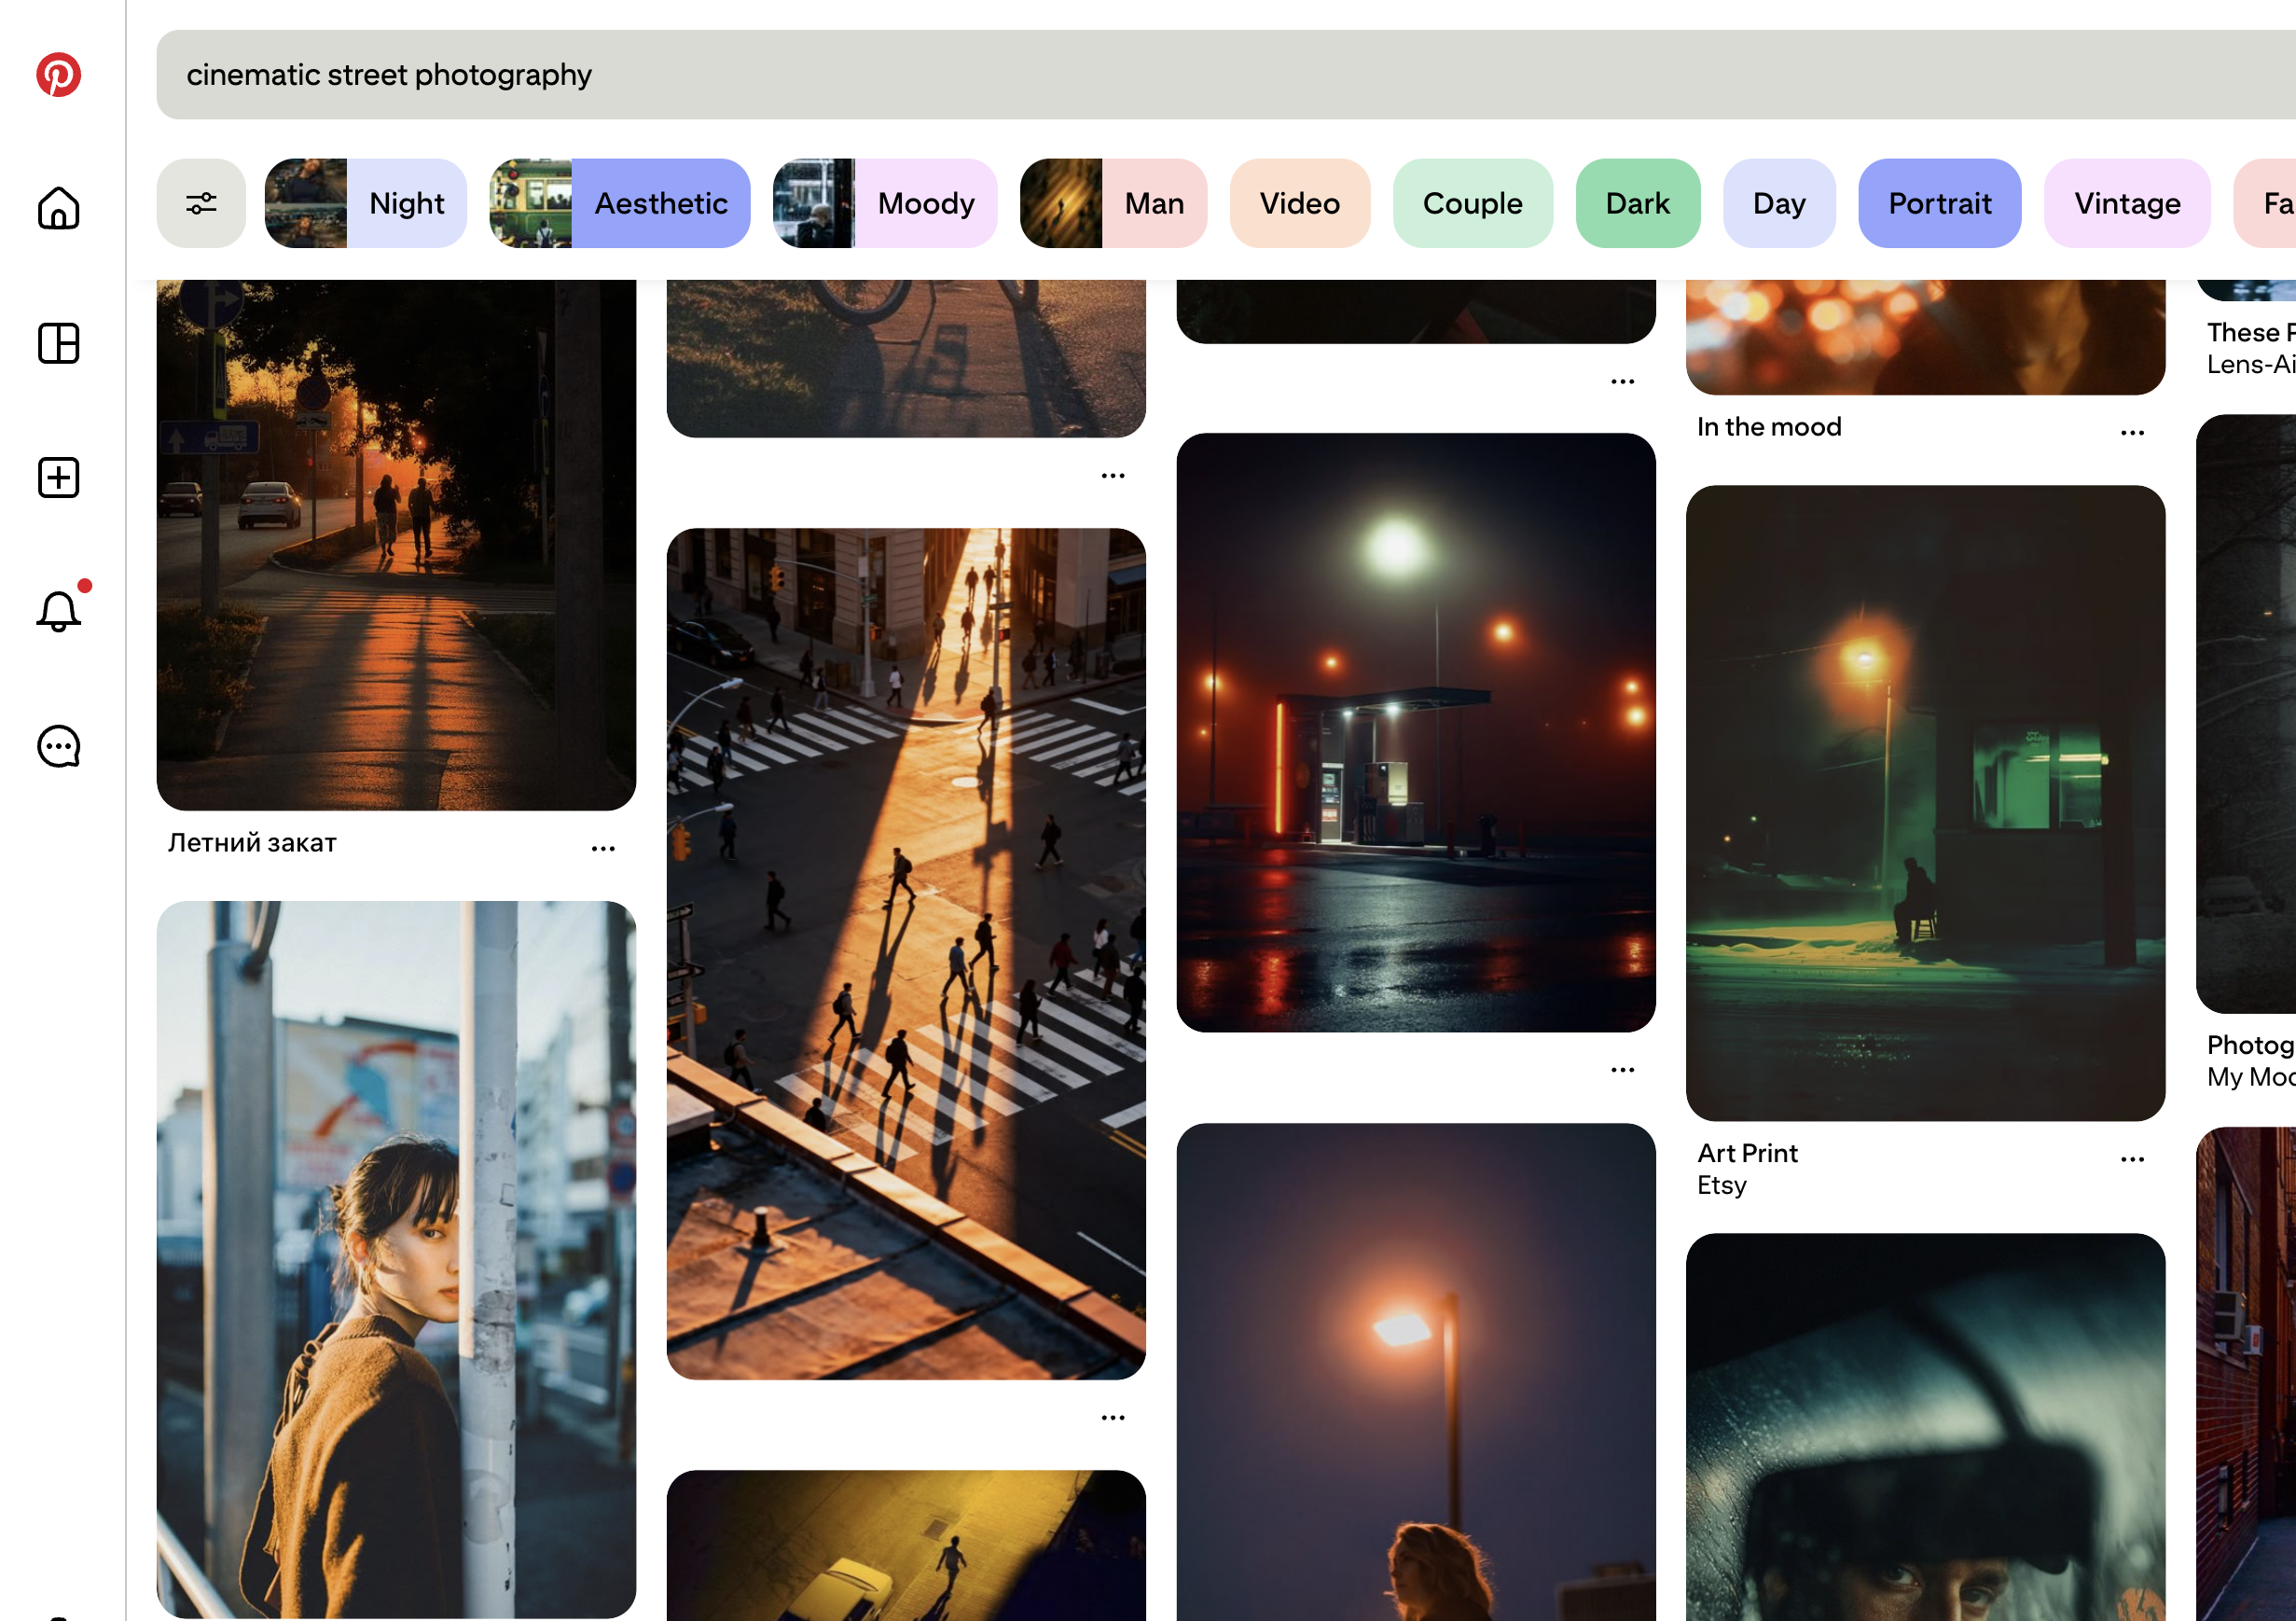Click the search field with cinematic street photography
Screen dimensions: 2296x1621
1226,75
